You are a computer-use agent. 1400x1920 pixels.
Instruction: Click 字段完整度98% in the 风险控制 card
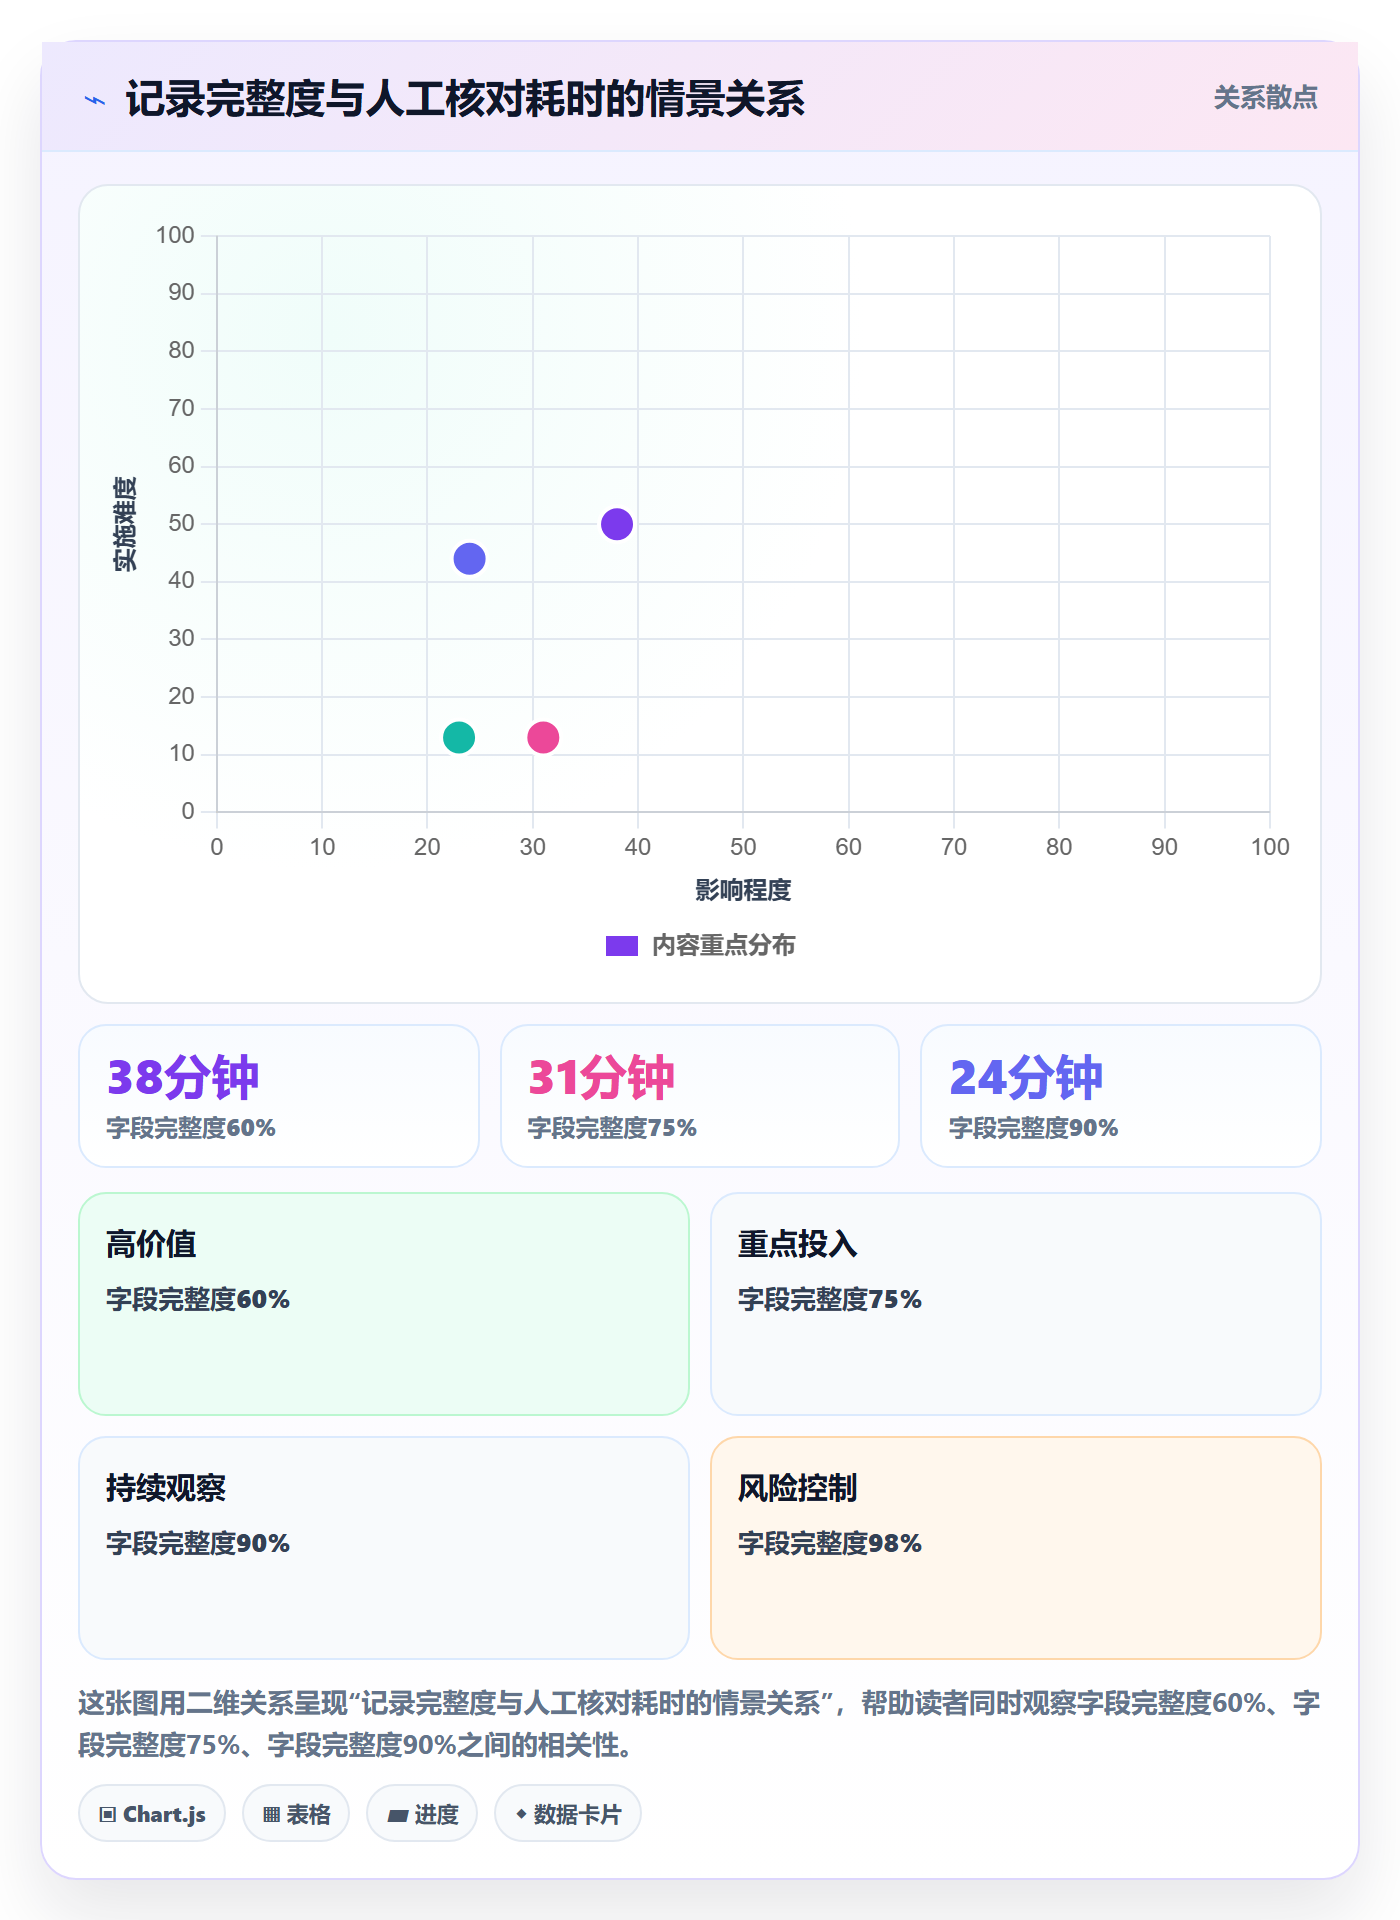tap(830, 1543)
